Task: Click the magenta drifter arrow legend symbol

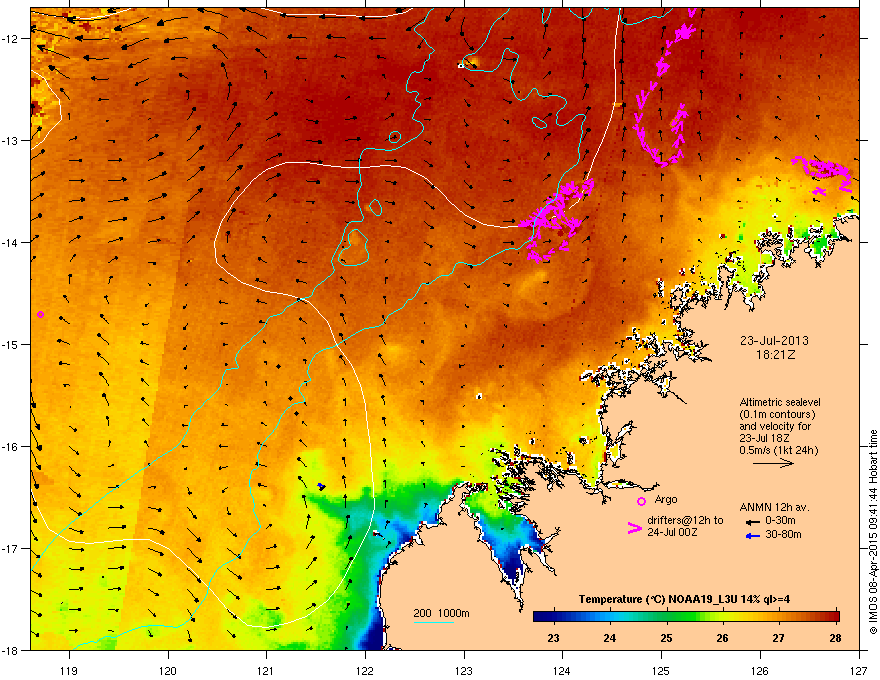Action: (x=634, y=528)
